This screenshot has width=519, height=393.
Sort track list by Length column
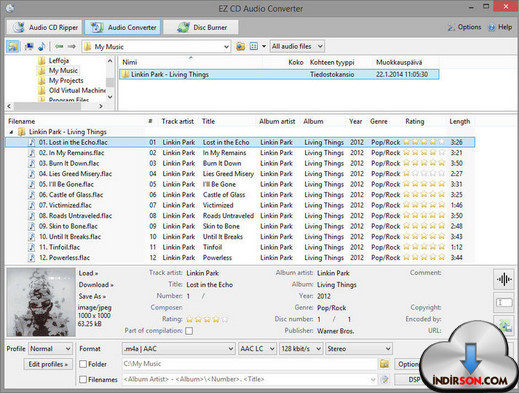tap(460, 121)
